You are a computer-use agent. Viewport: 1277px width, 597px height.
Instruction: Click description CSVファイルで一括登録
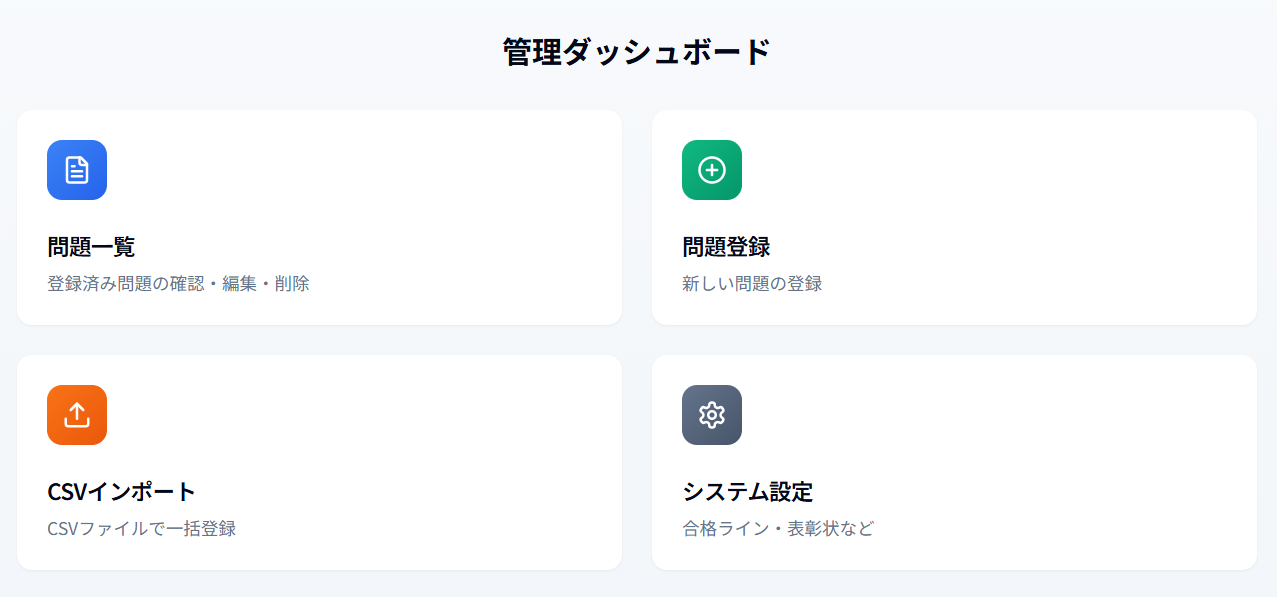141,529
